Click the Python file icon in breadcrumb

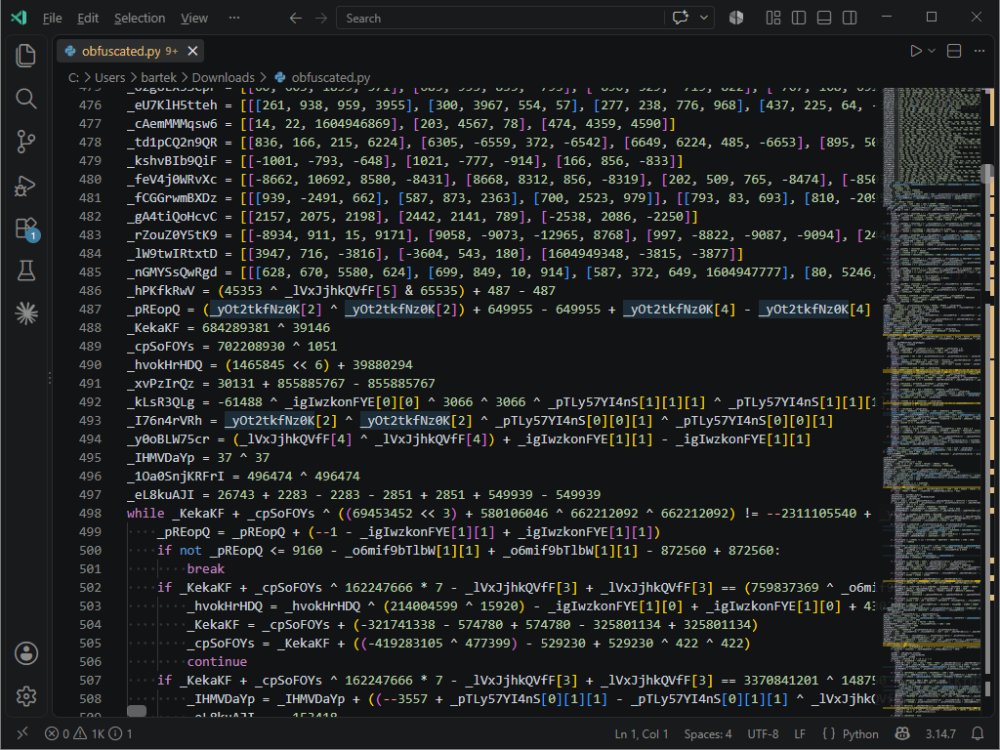click(280, 77)
